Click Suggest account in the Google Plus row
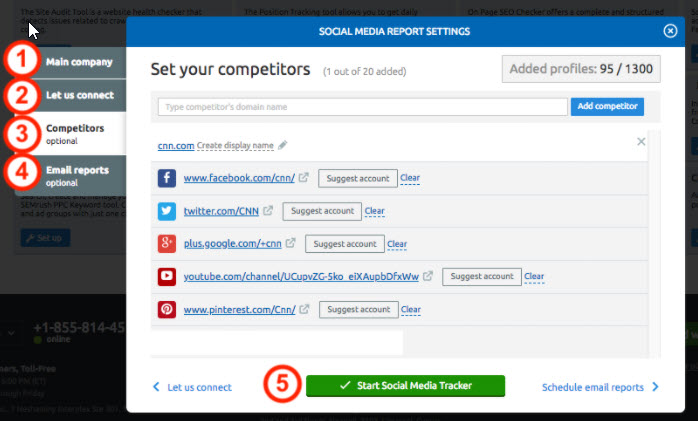This screenshot has width=698, height=421. 345,244
